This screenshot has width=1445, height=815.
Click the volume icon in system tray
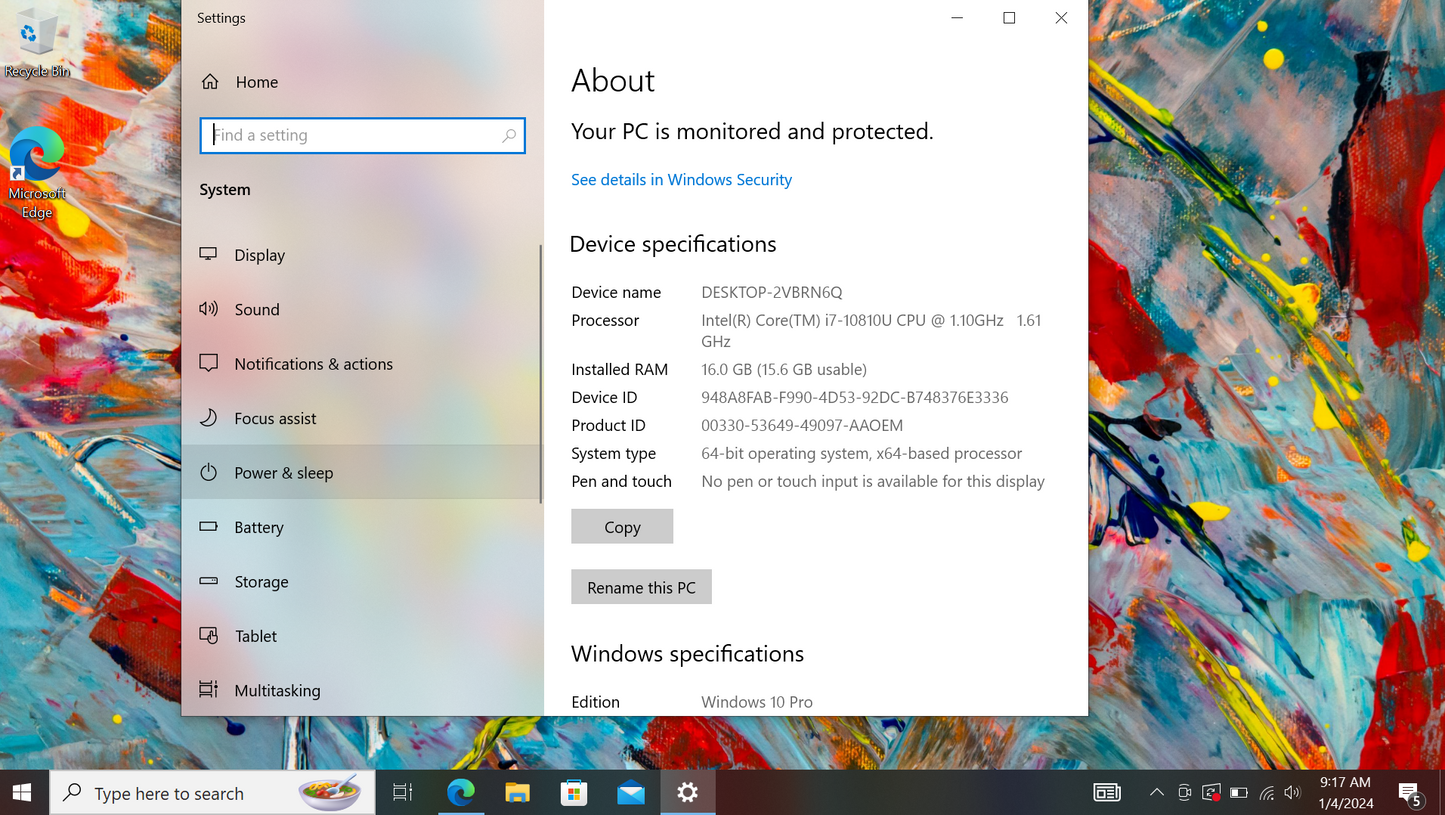click(1292, 792)
